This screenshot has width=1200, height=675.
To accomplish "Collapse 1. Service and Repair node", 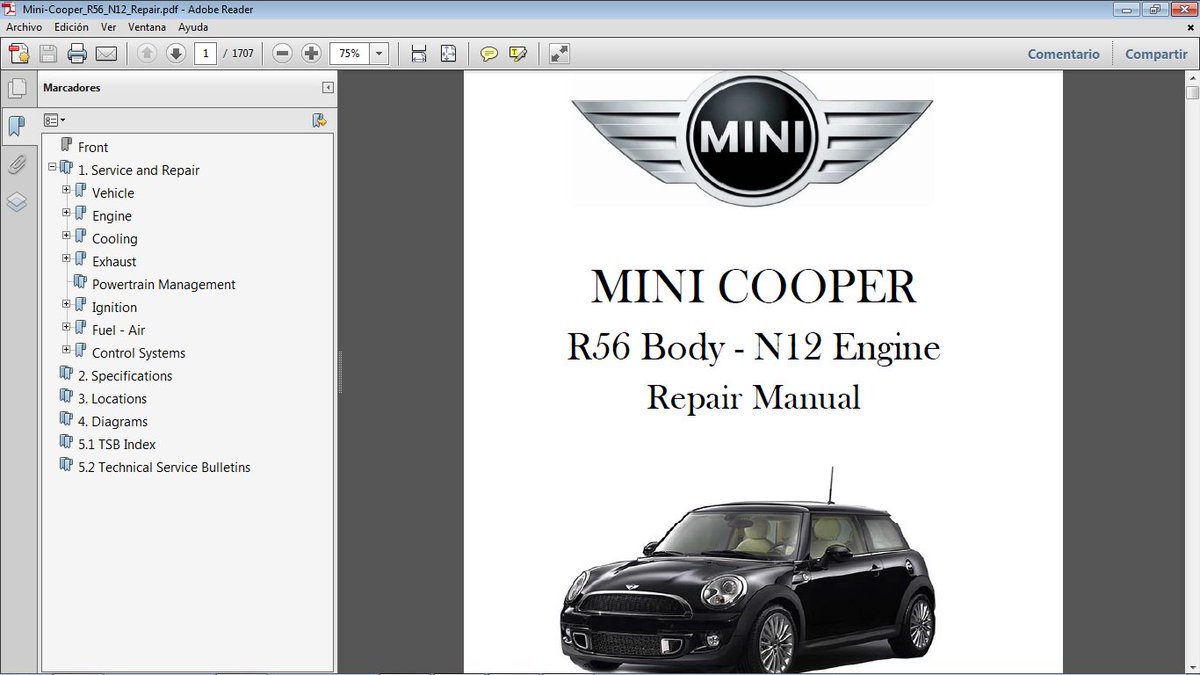I will (52, 166).
